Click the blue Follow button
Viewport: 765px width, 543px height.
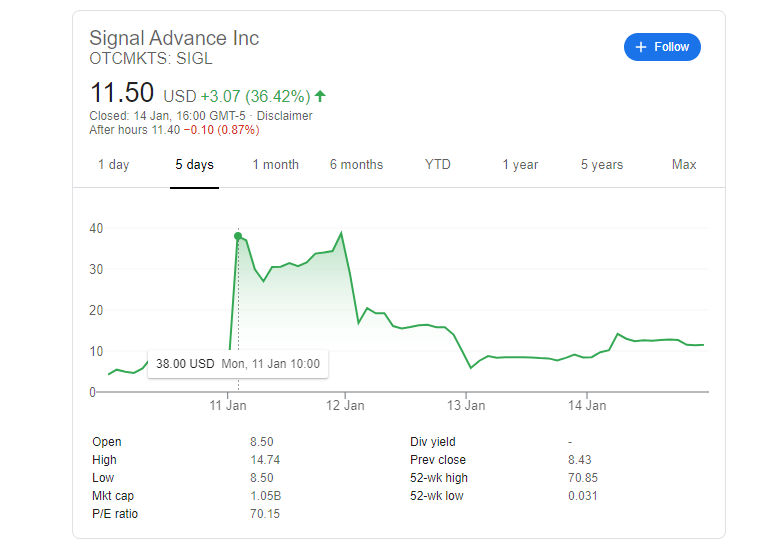662,47
